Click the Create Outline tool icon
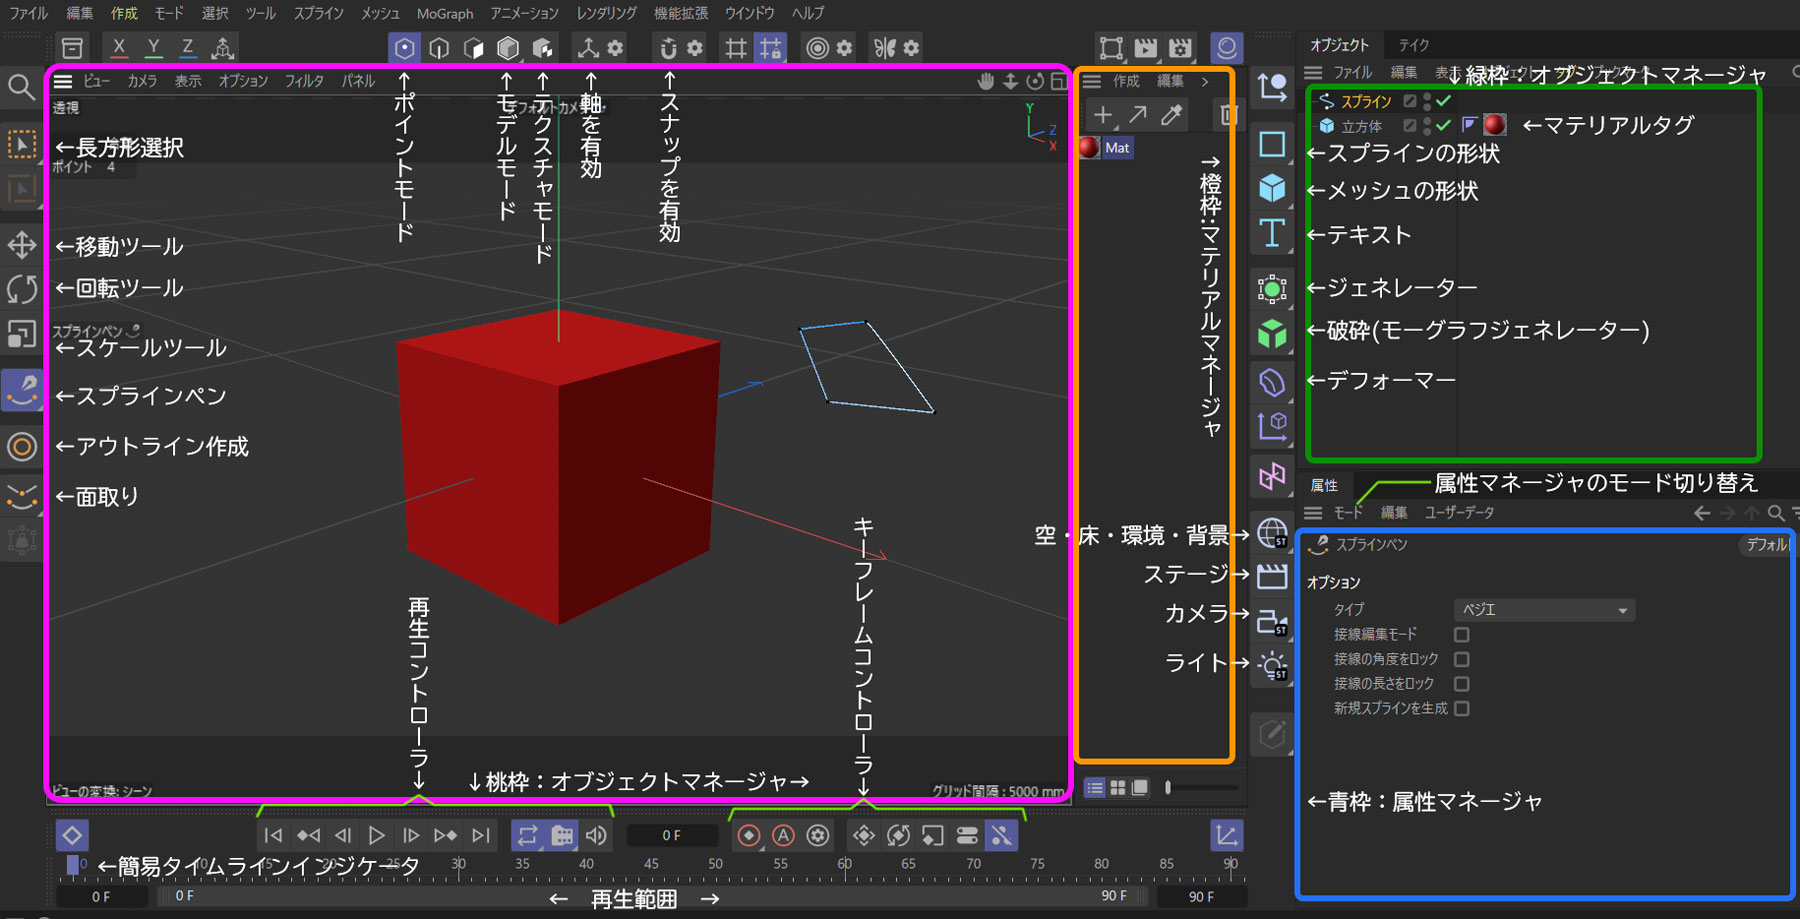This screenshot has width=1800, height=919. (x=22, y=446)
